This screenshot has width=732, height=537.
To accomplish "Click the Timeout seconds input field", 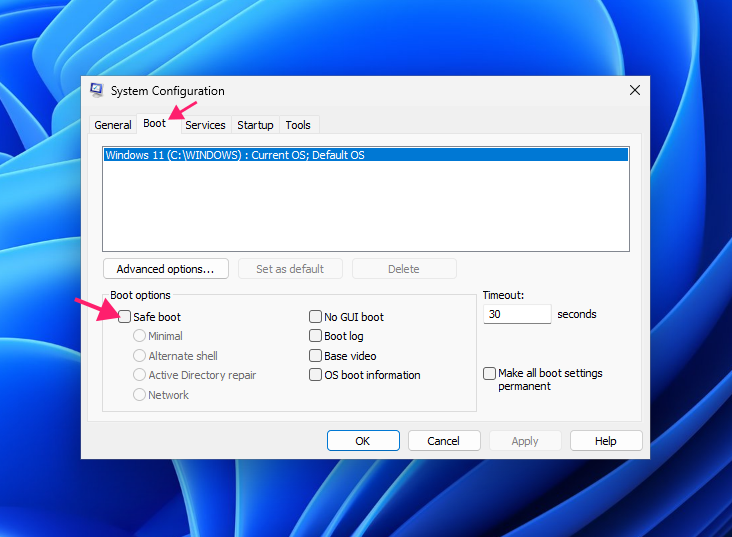I will [x=517, y=314].
